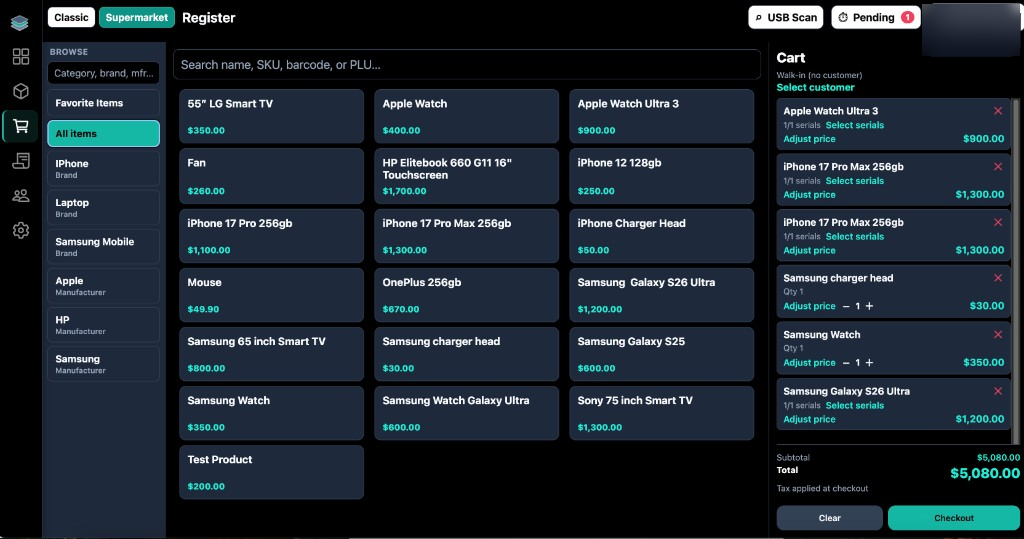Open the receipts icon in sidebar
The width and height of the screenshot is (1024, 539).
point(21,161)
